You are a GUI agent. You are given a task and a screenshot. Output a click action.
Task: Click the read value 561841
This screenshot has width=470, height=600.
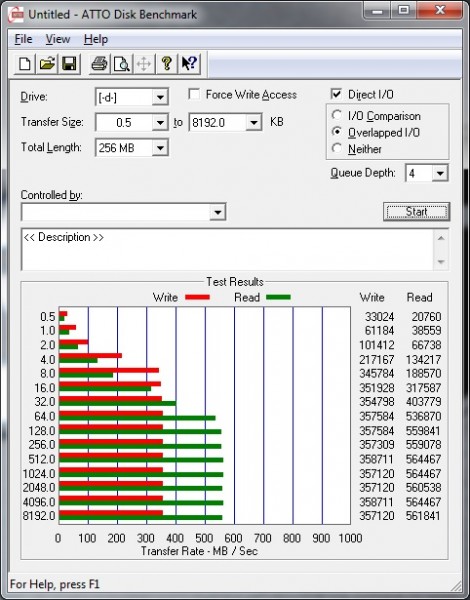[423, 516]
